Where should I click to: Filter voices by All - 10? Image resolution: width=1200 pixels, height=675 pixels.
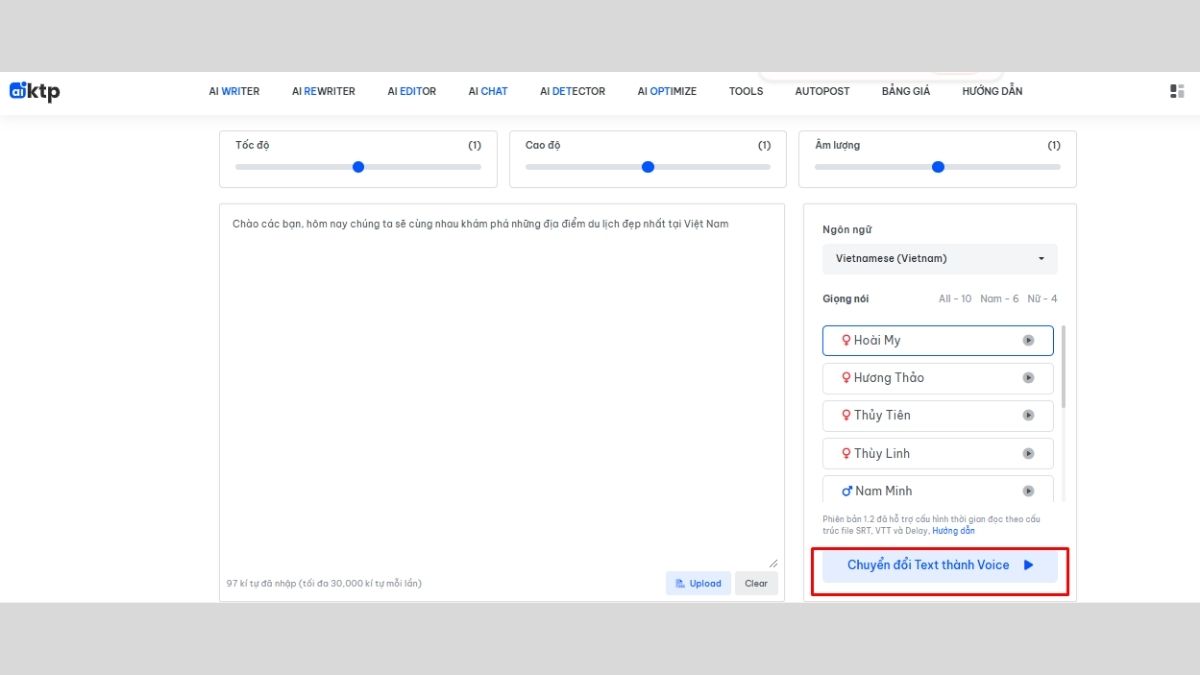pyautogui.click(x=955, y=299)
